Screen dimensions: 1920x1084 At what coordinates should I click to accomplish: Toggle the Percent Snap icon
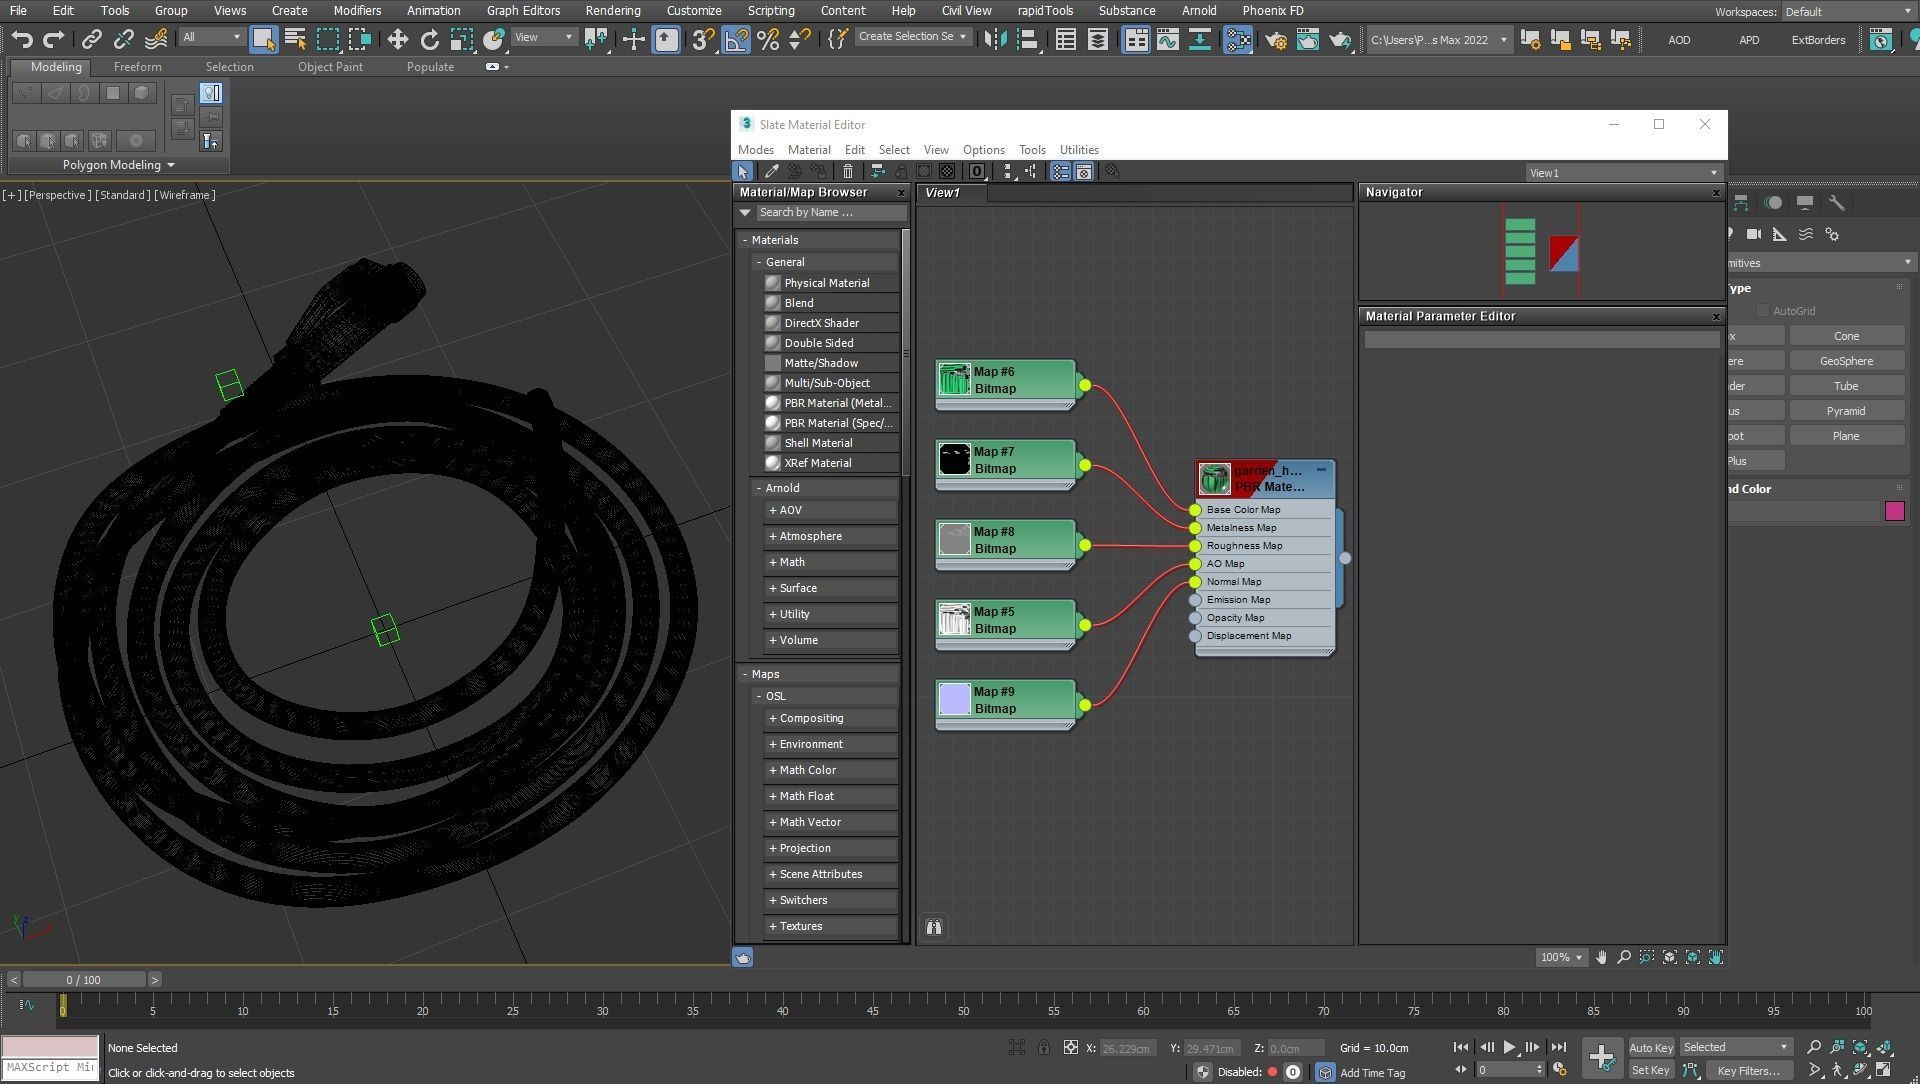pyautogui.click(x=768, y=39)
